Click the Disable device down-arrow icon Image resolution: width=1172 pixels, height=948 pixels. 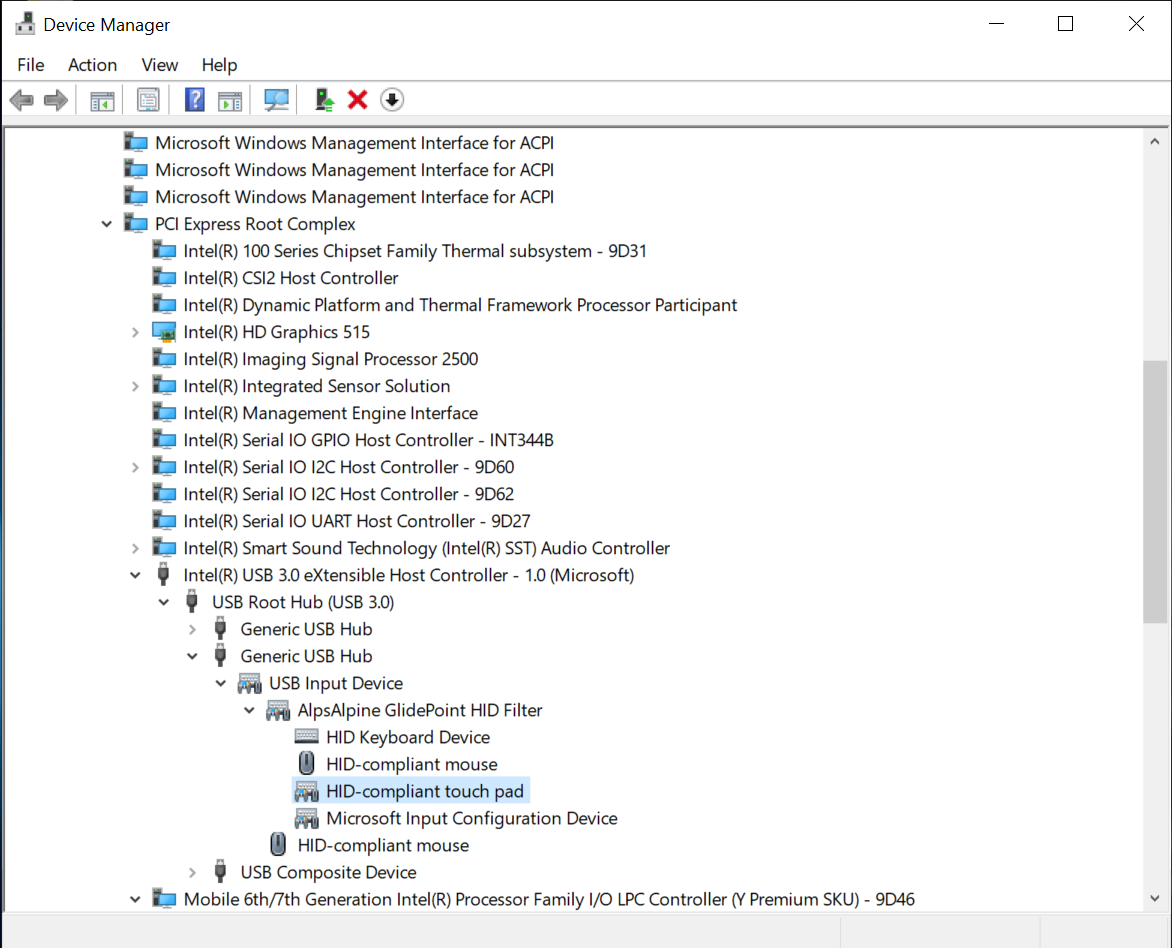click(x=392, y=100)
